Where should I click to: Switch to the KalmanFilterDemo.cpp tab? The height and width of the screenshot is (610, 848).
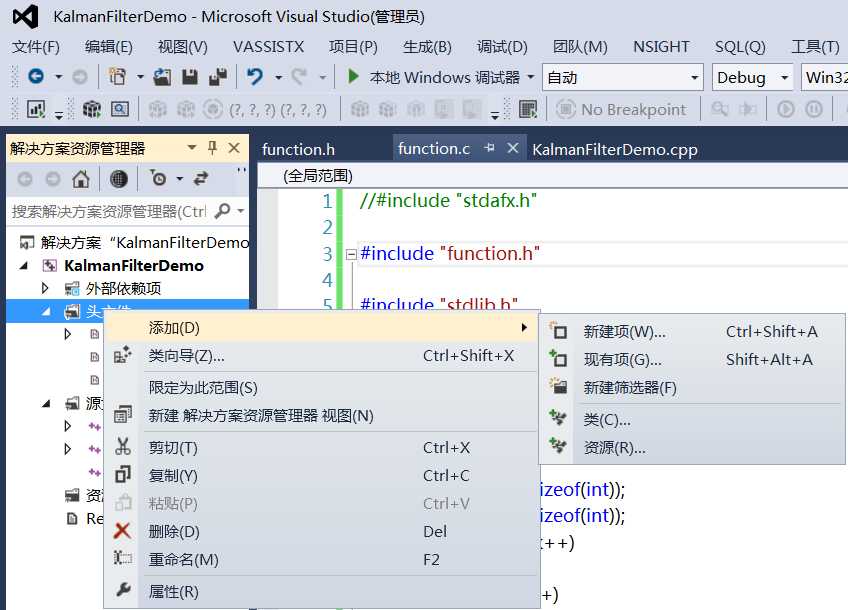pos(615,149)
